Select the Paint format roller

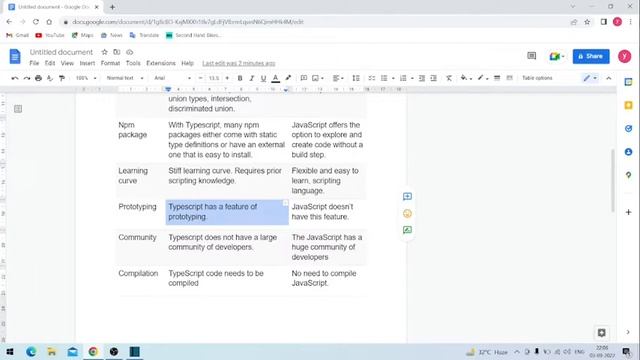[x=62, y=78]
